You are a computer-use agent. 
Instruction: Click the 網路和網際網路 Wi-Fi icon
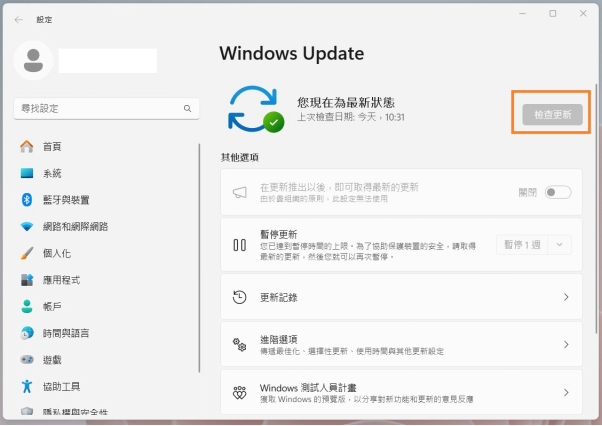point(26,226)
